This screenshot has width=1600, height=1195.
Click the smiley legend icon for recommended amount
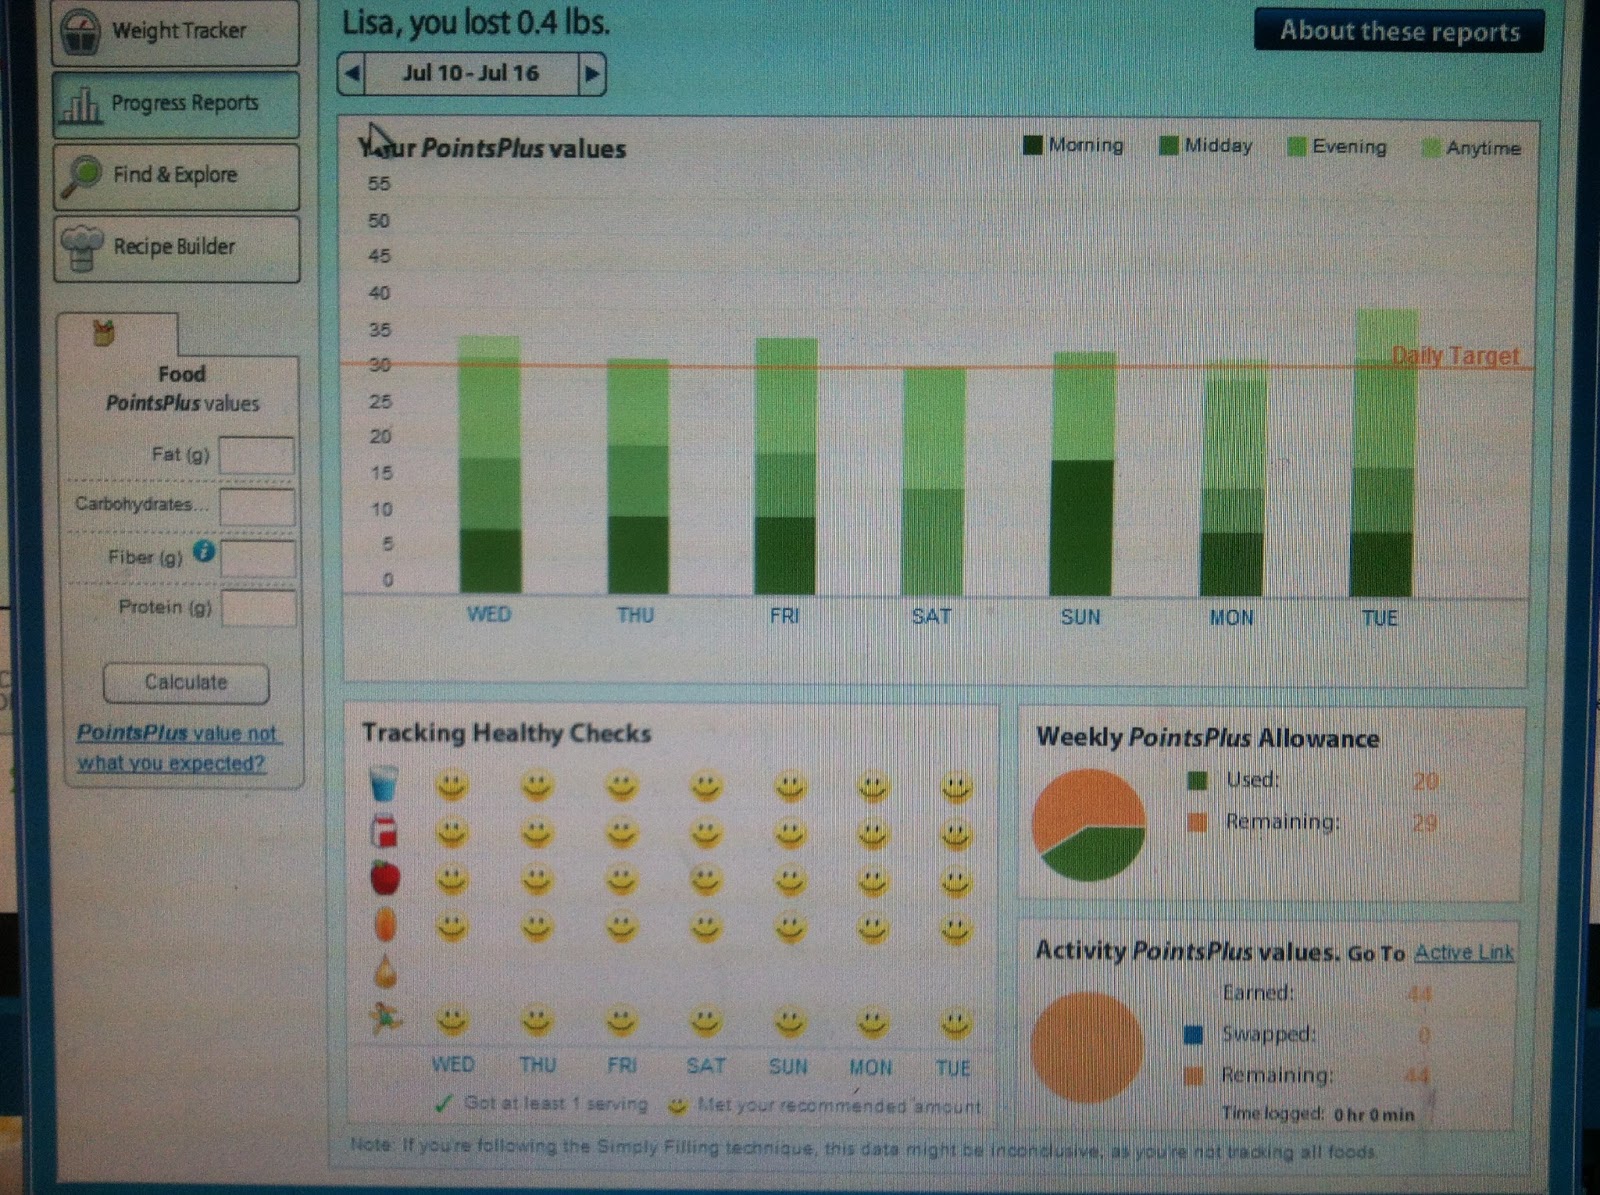tap(678, 1106)
